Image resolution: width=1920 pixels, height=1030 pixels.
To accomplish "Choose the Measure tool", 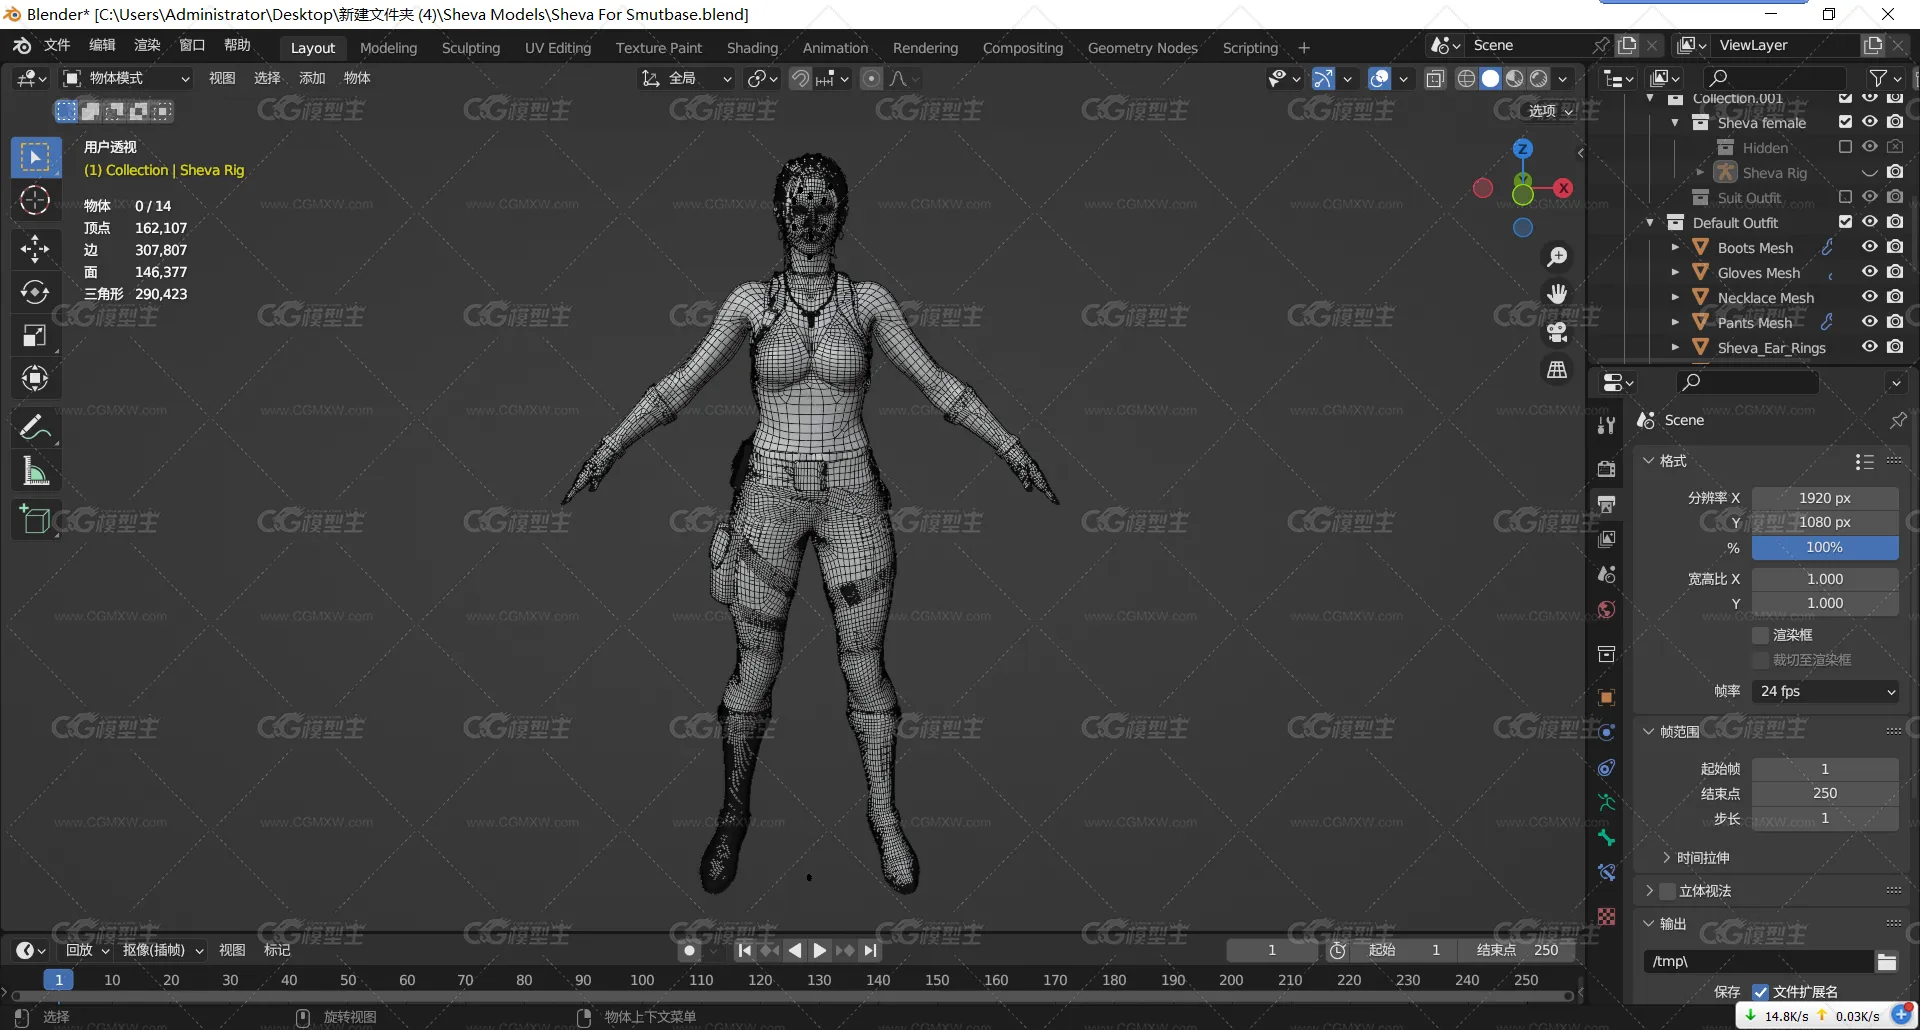I will (35, 471).
